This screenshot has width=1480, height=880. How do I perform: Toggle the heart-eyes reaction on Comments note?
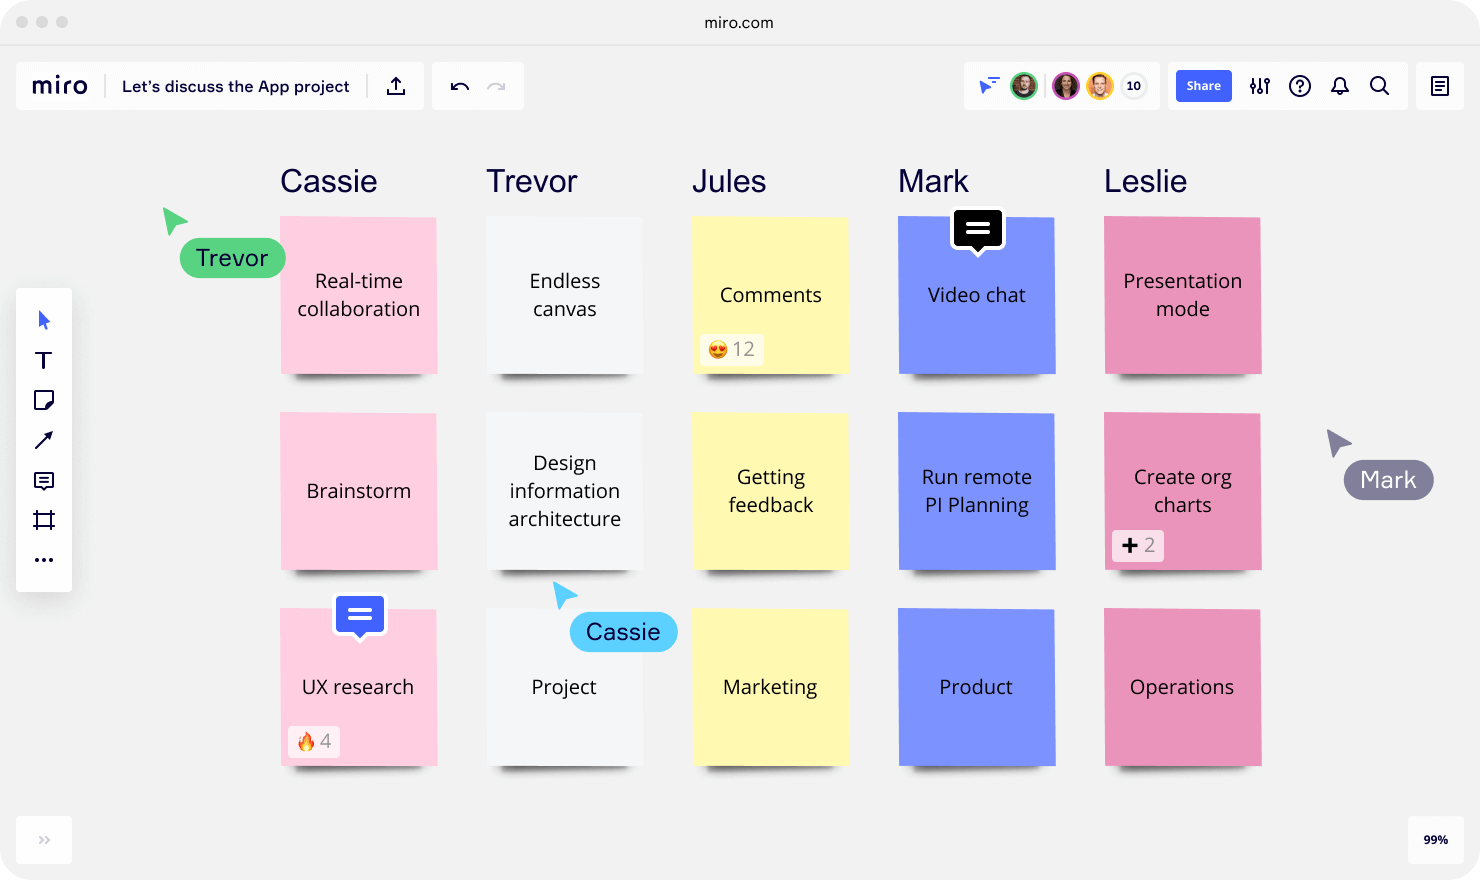[731, 349]
